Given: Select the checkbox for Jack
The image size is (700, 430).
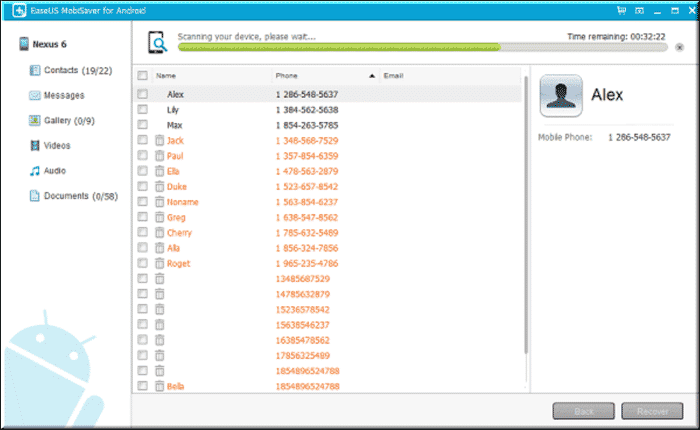Looking at the screenshot, I should click(142, 140).
